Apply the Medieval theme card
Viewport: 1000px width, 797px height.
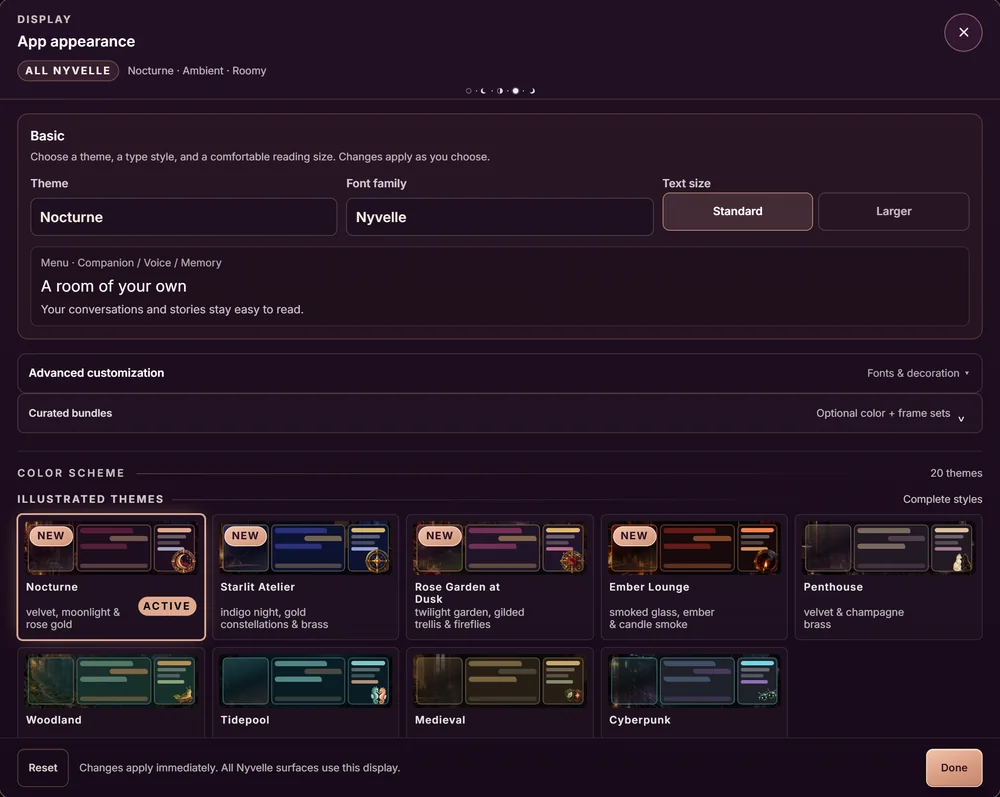pos(500,693)
